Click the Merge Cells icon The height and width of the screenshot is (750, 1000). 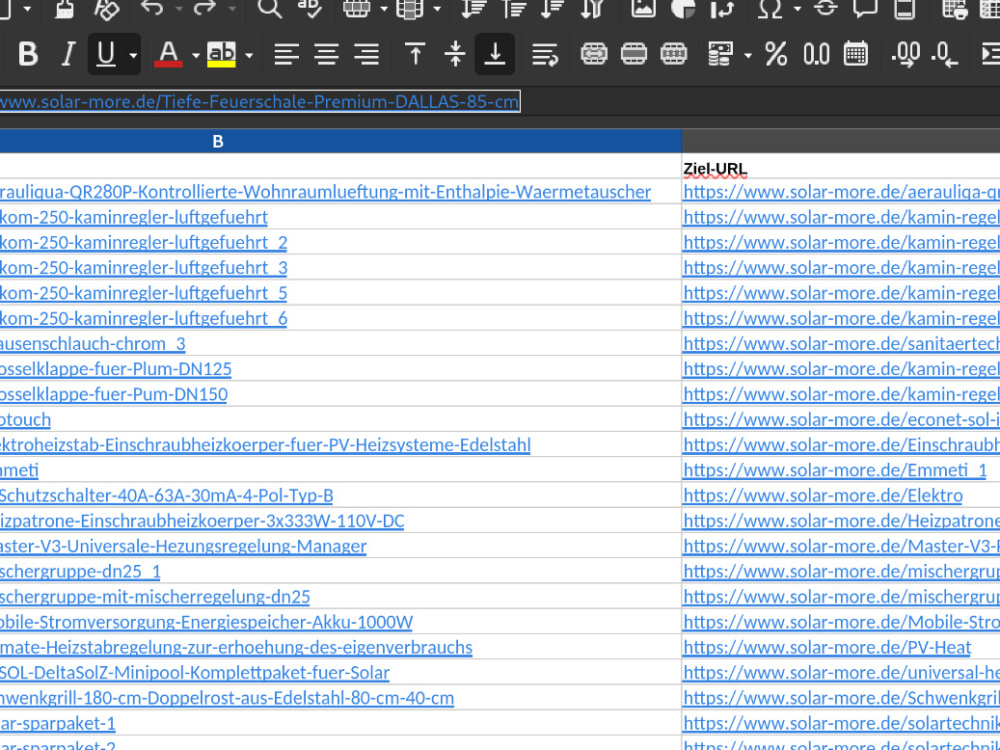(634, 54)
